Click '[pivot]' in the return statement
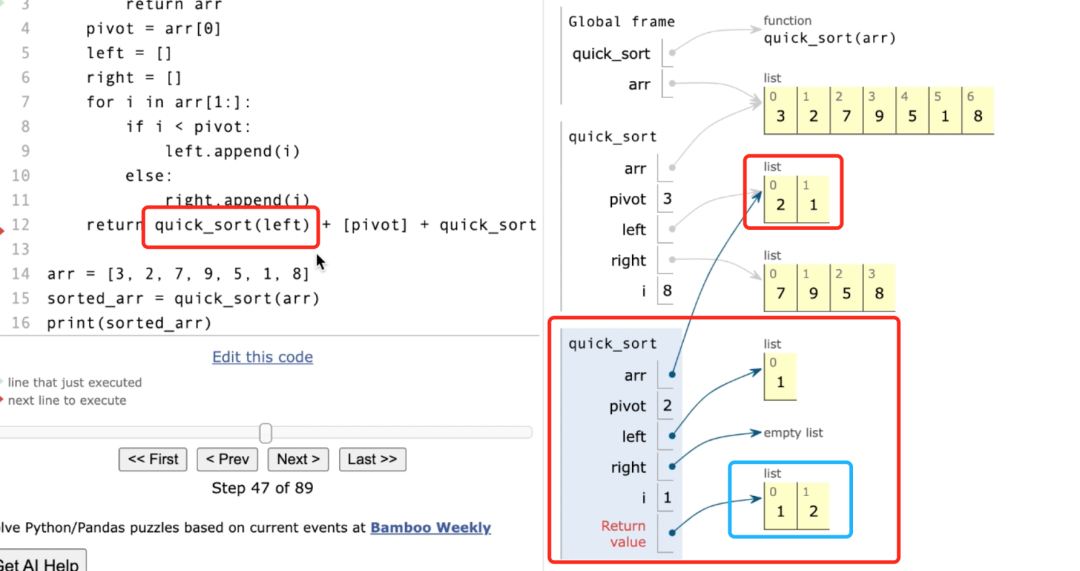The width and height of the screenshot is (1080, 571). [x=375, y=225]
